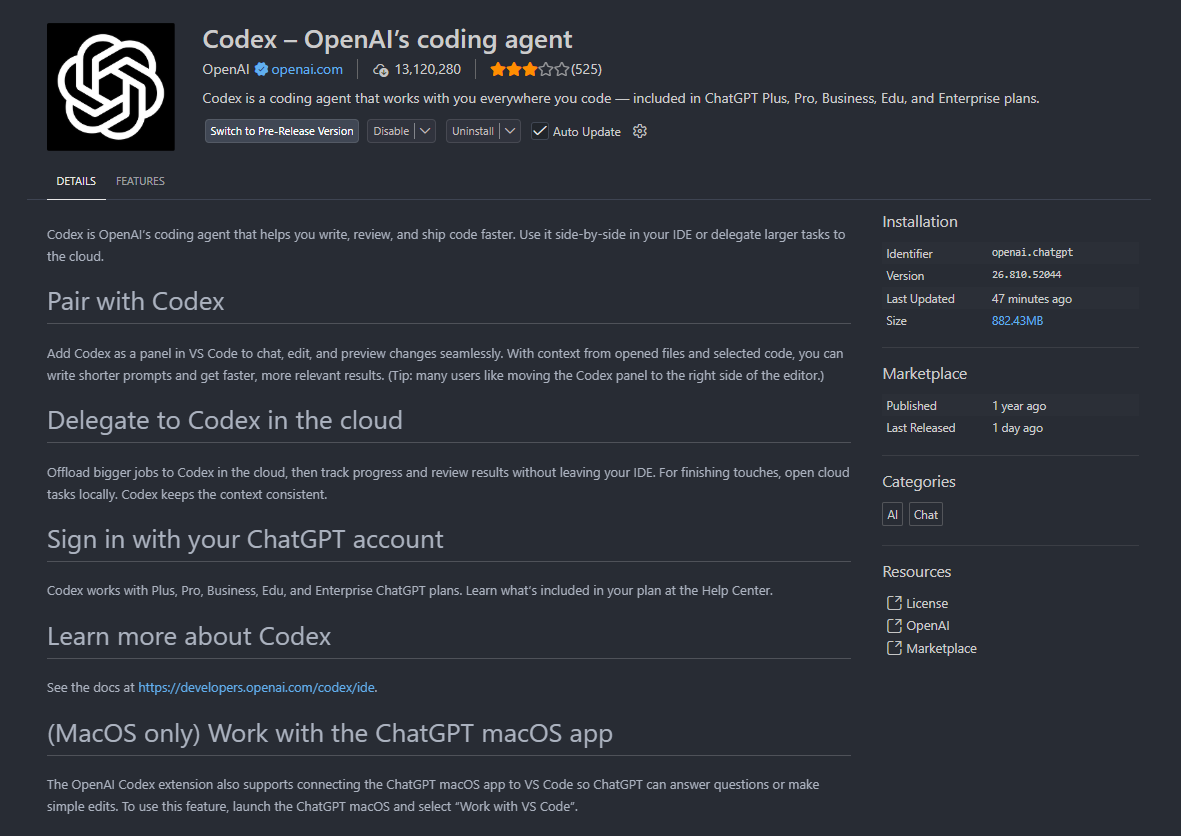
Task: Open the developers.openai.com/codex/ide docs link
Action: tap(256, 687)
